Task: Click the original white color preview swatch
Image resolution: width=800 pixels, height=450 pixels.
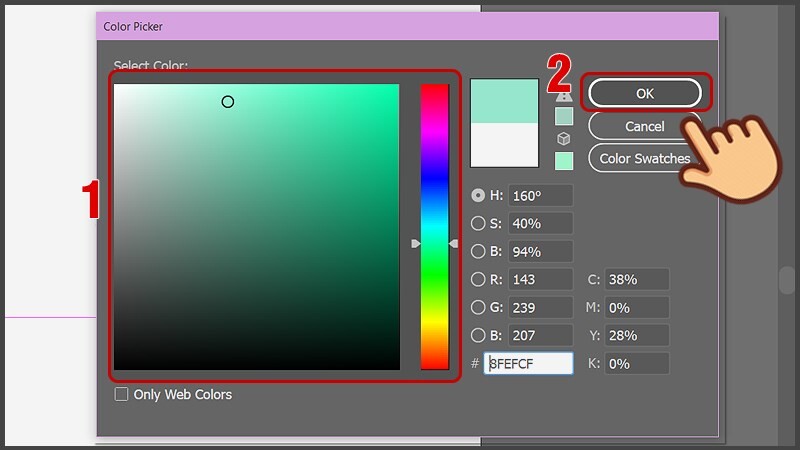Action: (x=504, y=145)
